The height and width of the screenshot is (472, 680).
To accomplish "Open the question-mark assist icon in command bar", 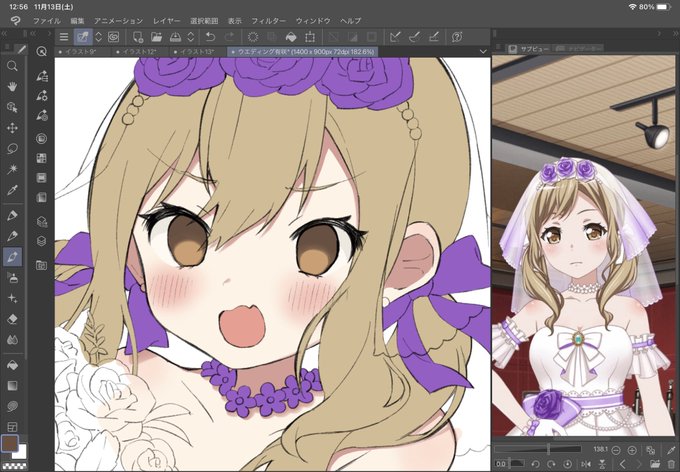I will (457, 37).
